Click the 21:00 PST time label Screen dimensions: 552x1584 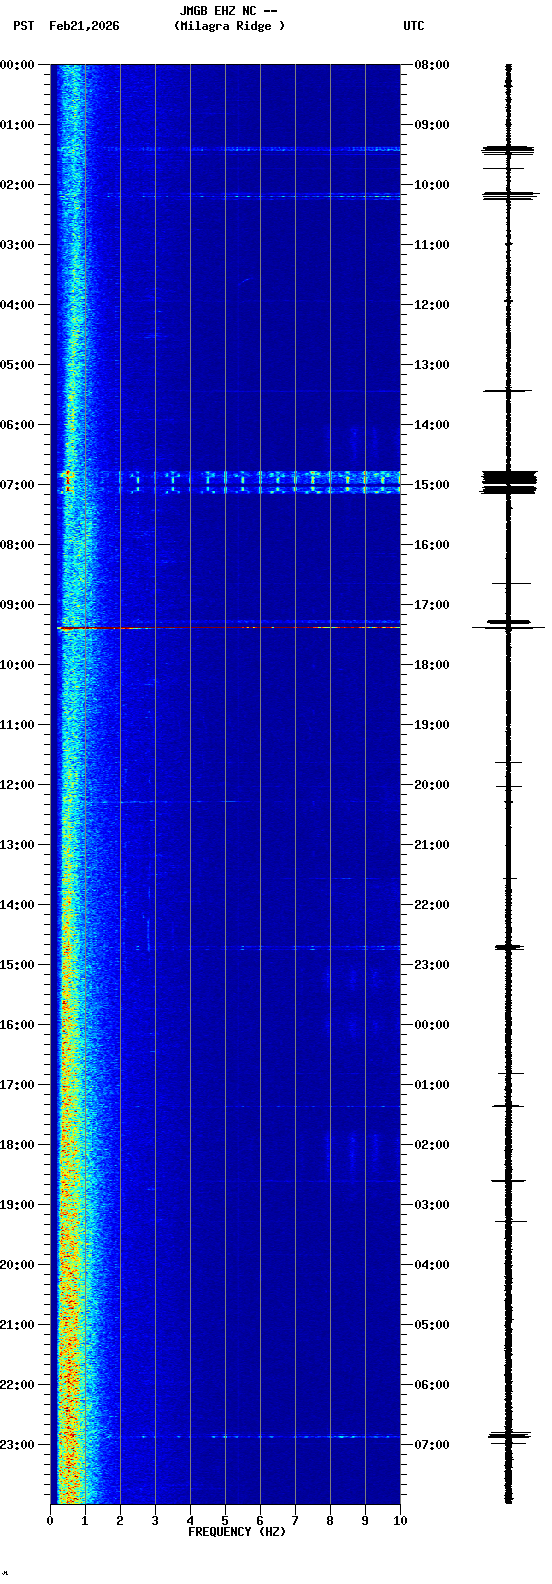coord(18,1325)
